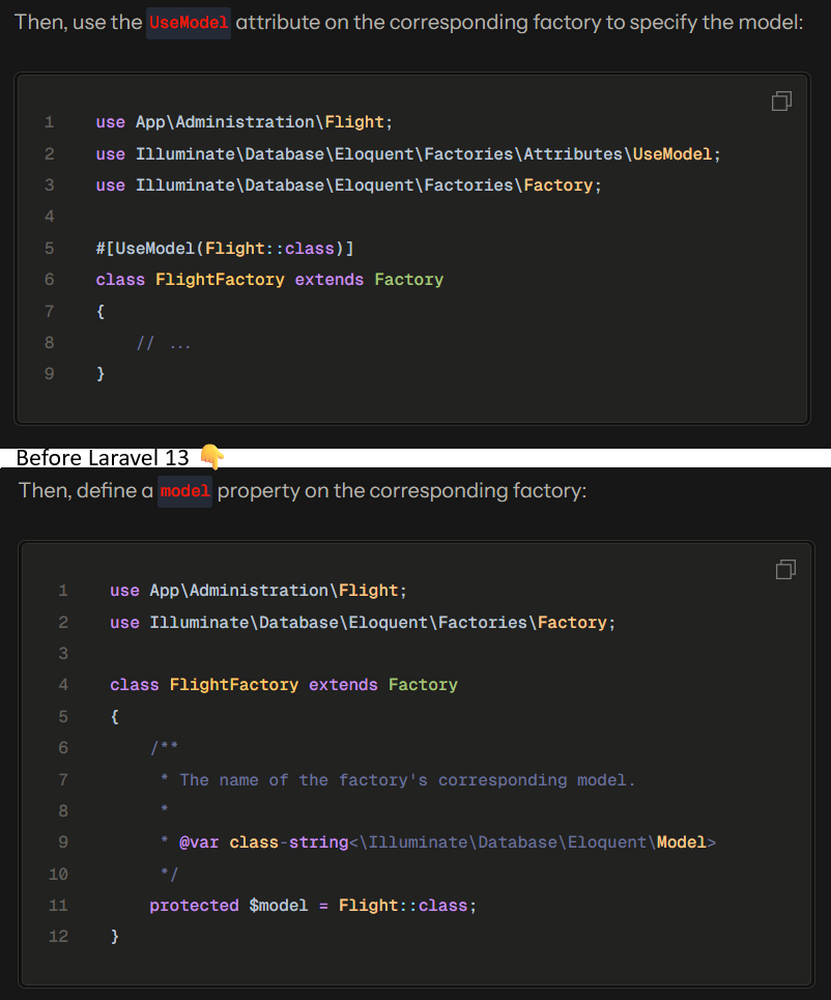Copy the UseModel attribute code snippet
831x1000 pixels.
pyautogui.click(x=782, y=101)
